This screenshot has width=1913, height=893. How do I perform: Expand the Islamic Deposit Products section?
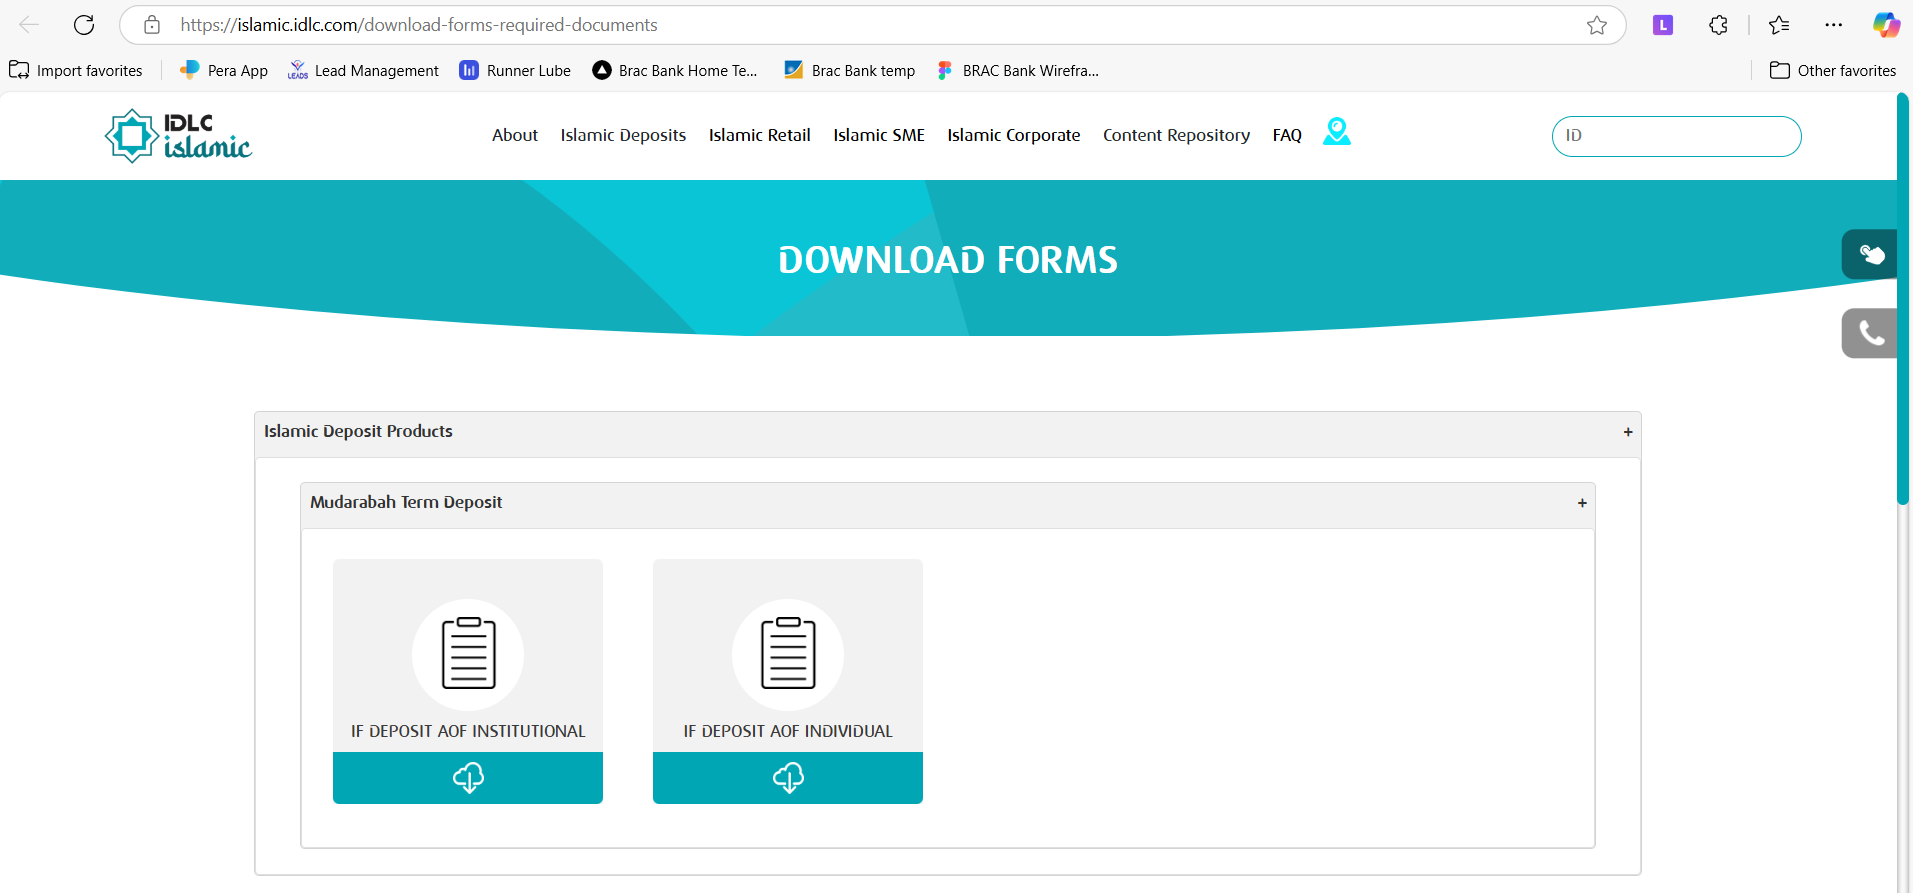(1627, 432)
